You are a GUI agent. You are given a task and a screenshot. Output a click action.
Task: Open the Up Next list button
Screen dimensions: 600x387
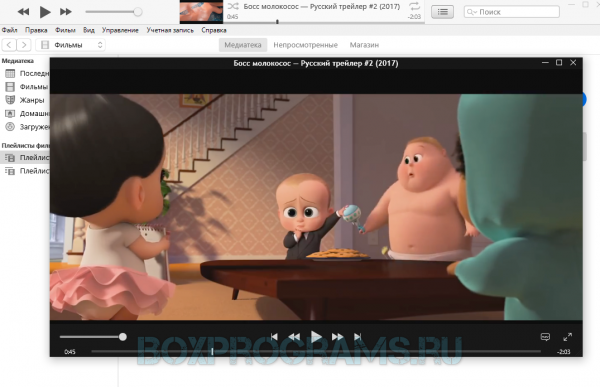click(442, 12)
